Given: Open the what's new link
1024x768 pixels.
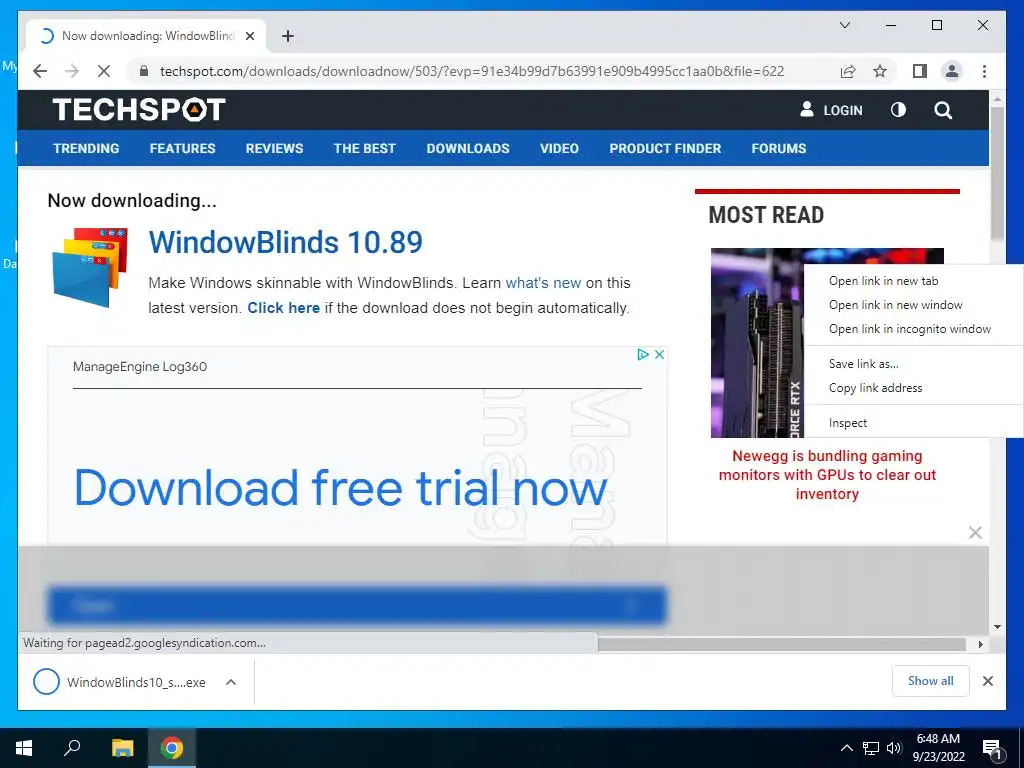Looking at the screenshot, I should click(x=543, y=283).
